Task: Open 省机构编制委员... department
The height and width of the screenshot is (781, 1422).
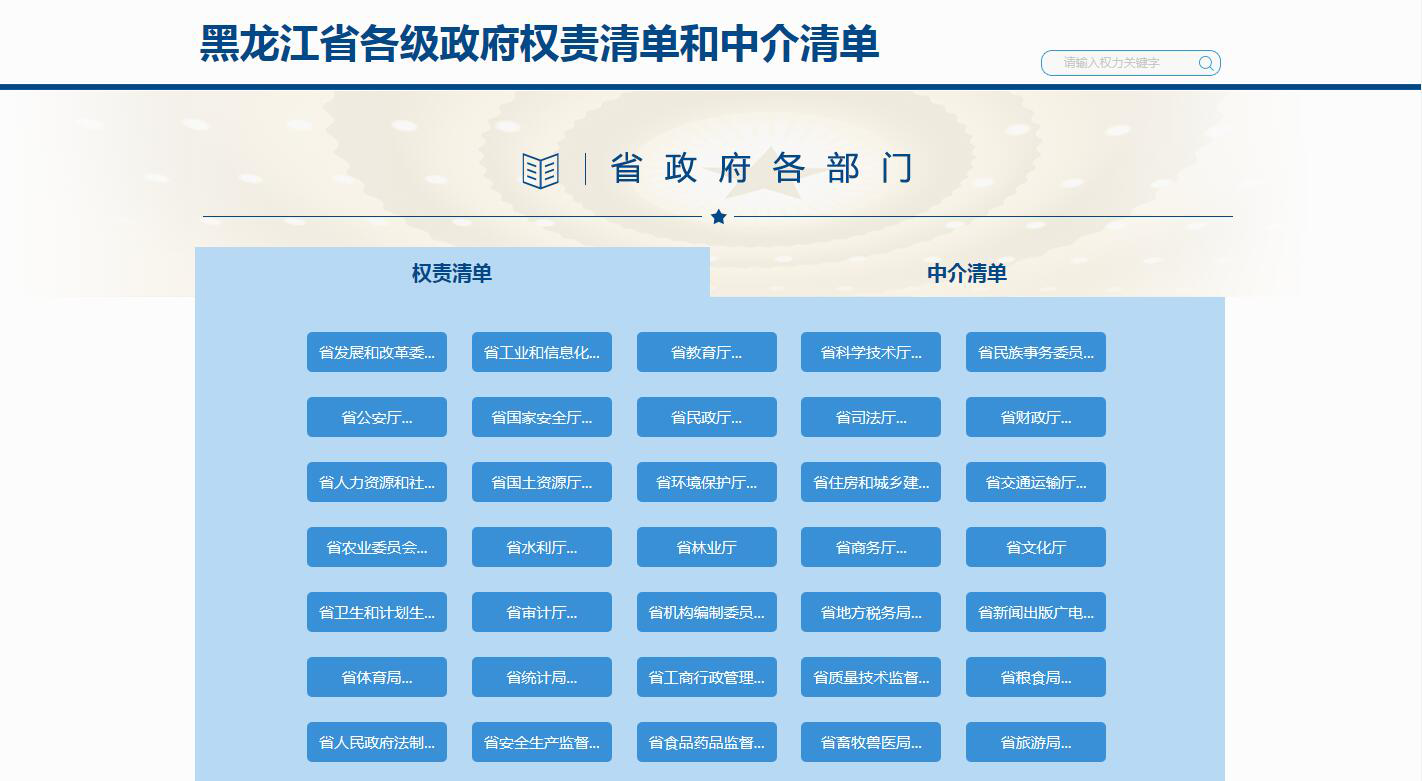Action: (707, 612)
